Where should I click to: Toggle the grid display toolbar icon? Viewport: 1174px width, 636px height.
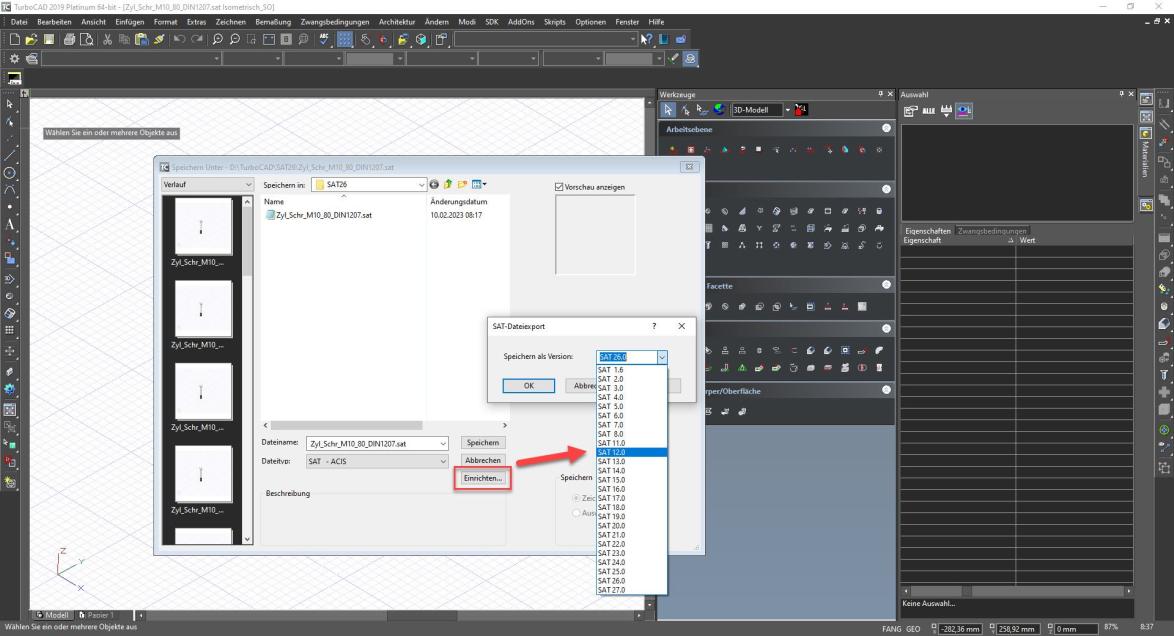click(x=343, y=39)
